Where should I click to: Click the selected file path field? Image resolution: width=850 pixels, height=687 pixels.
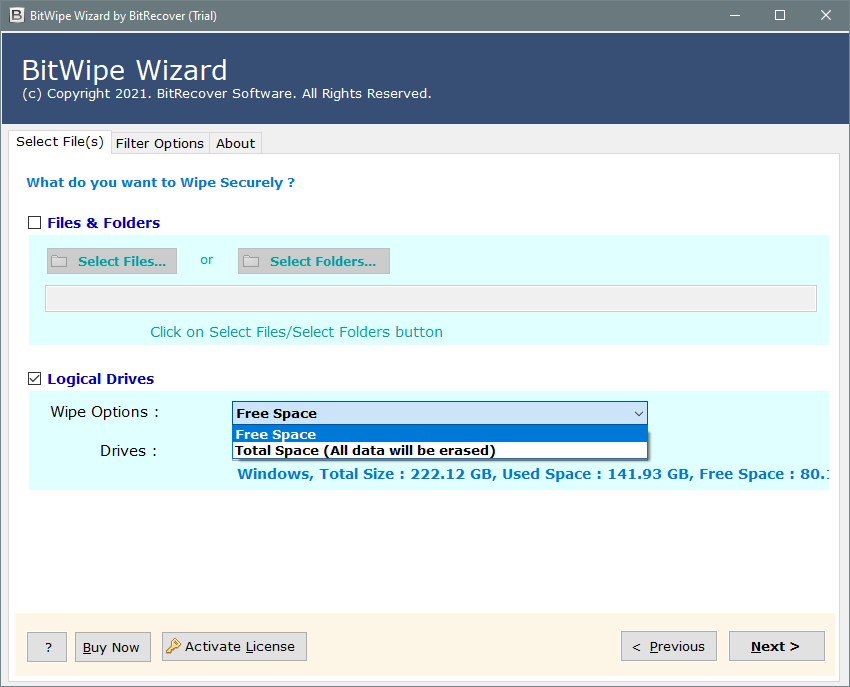(x=431, y=299)
